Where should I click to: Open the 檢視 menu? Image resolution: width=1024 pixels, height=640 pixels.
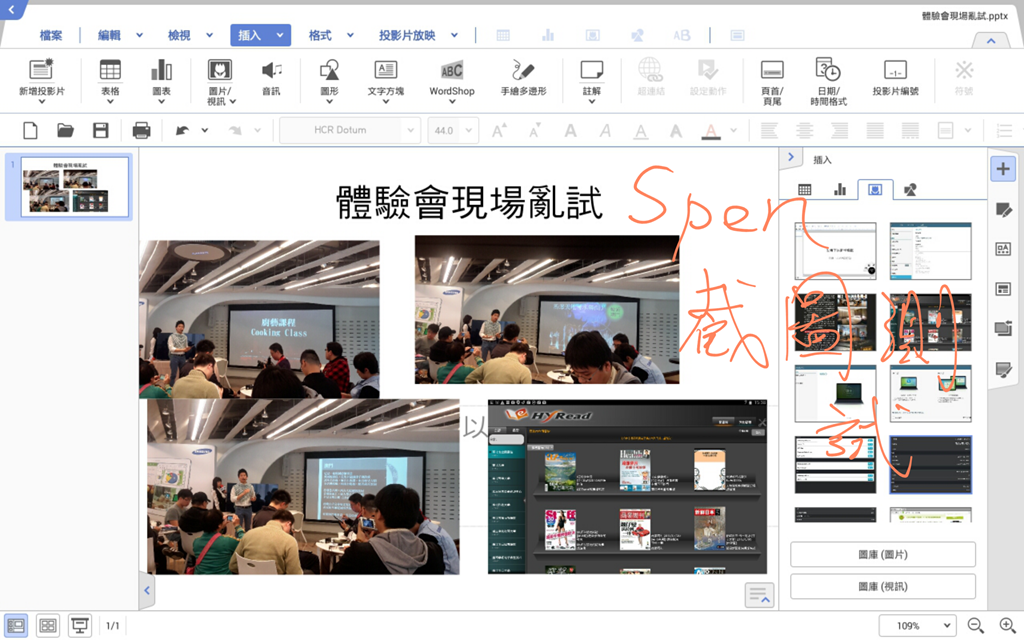(x=179, y=35)
